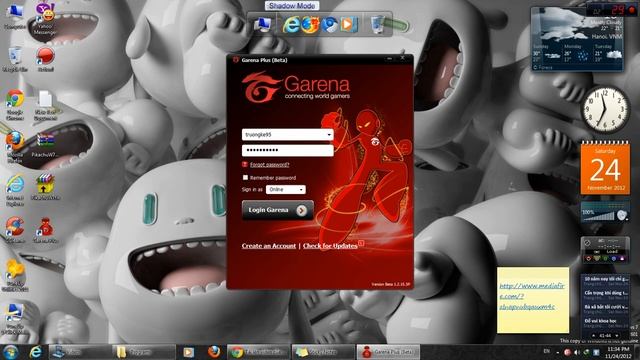Click the volume icon in system tray
The height and width of the screenshot is (360, 640).
tap(577, 352)
